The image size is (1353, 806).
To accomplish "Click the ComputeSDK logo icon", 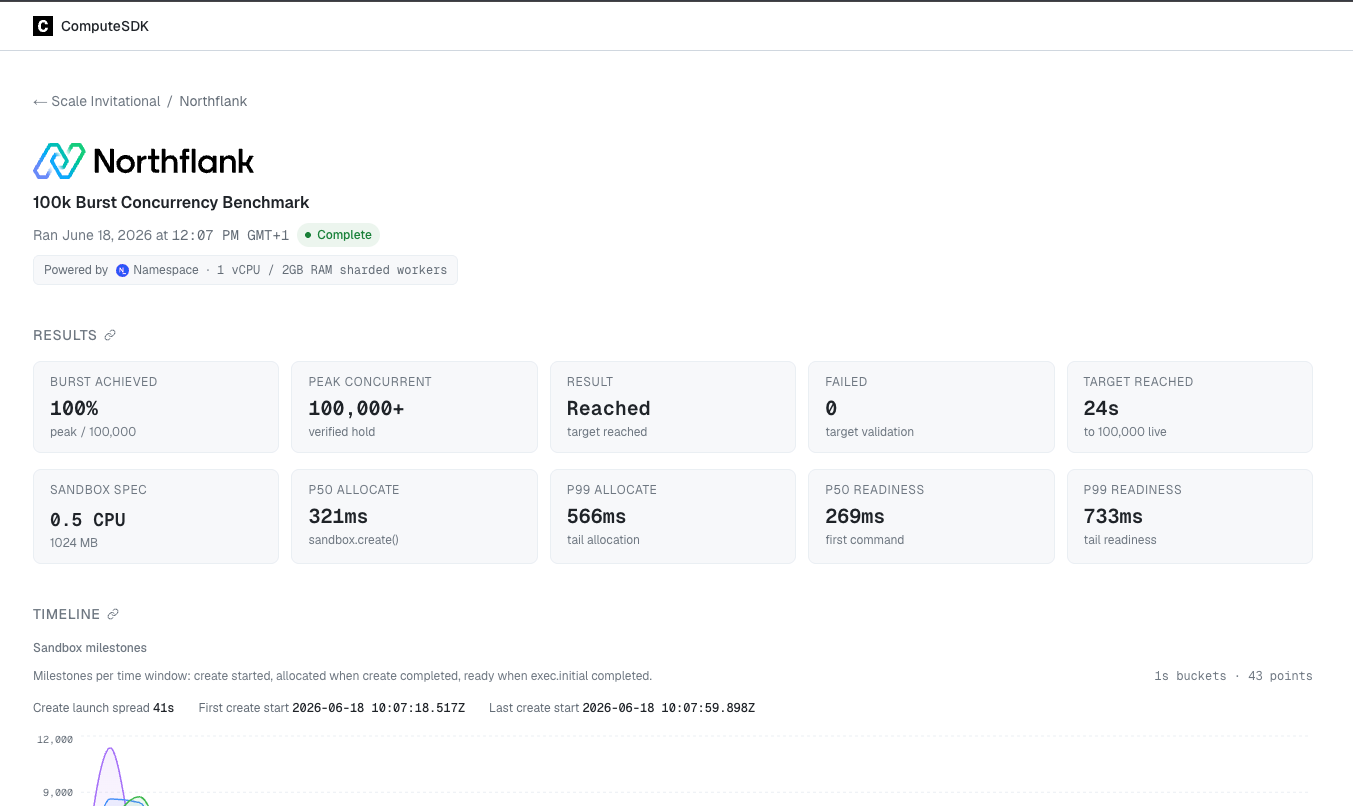I will tap(43, 26).
